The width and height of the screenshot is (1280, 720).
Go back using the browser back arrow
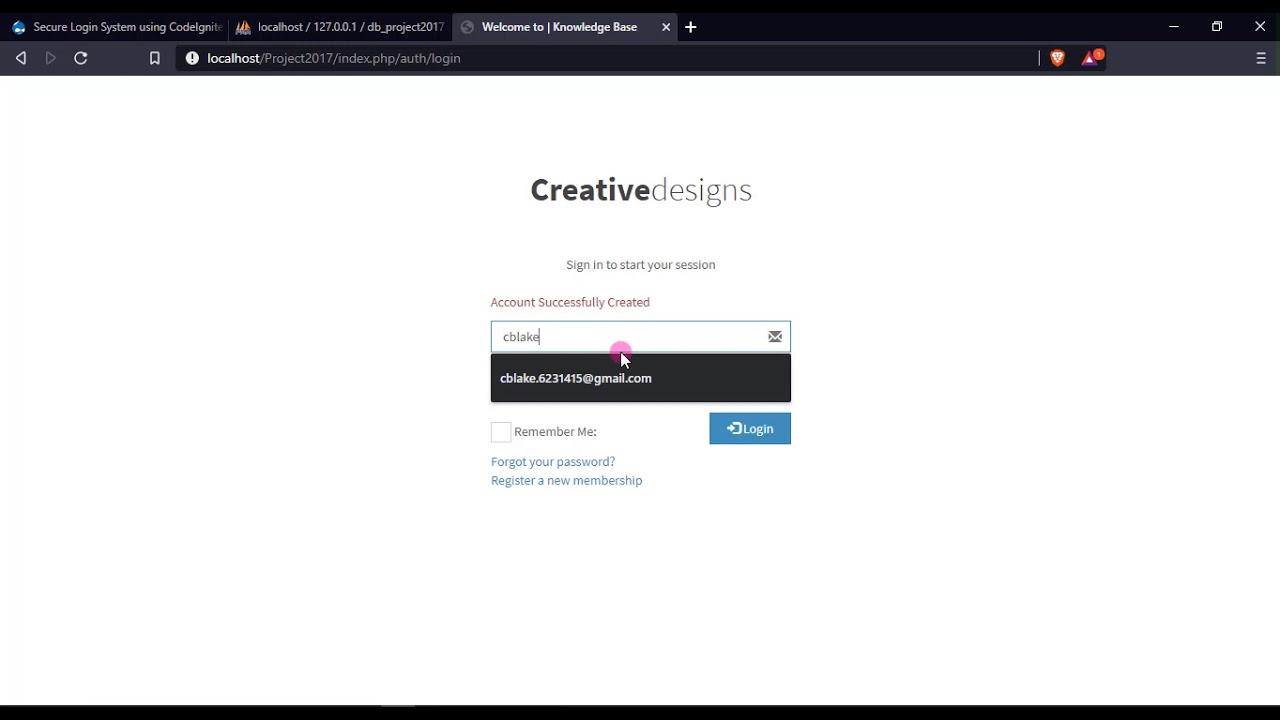point(20,58)
